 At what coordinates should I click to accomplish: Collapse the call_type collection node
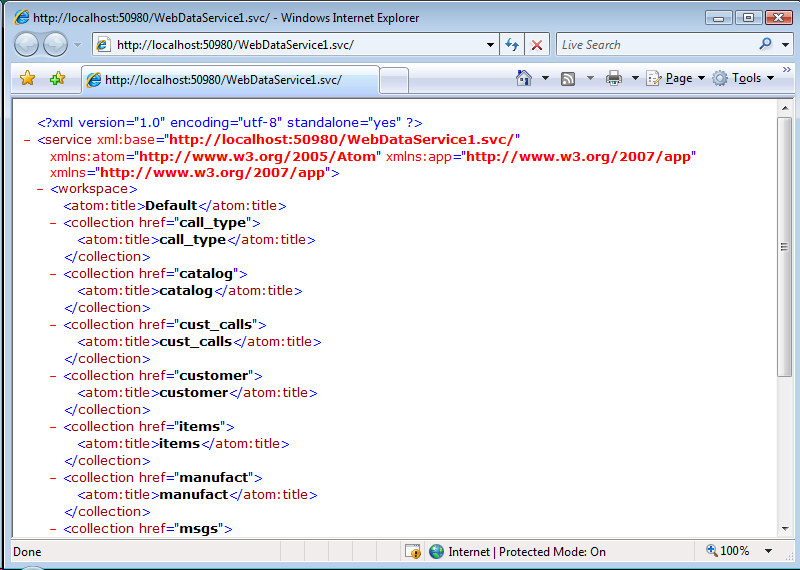pyautogui.click(x=54, y=223)
